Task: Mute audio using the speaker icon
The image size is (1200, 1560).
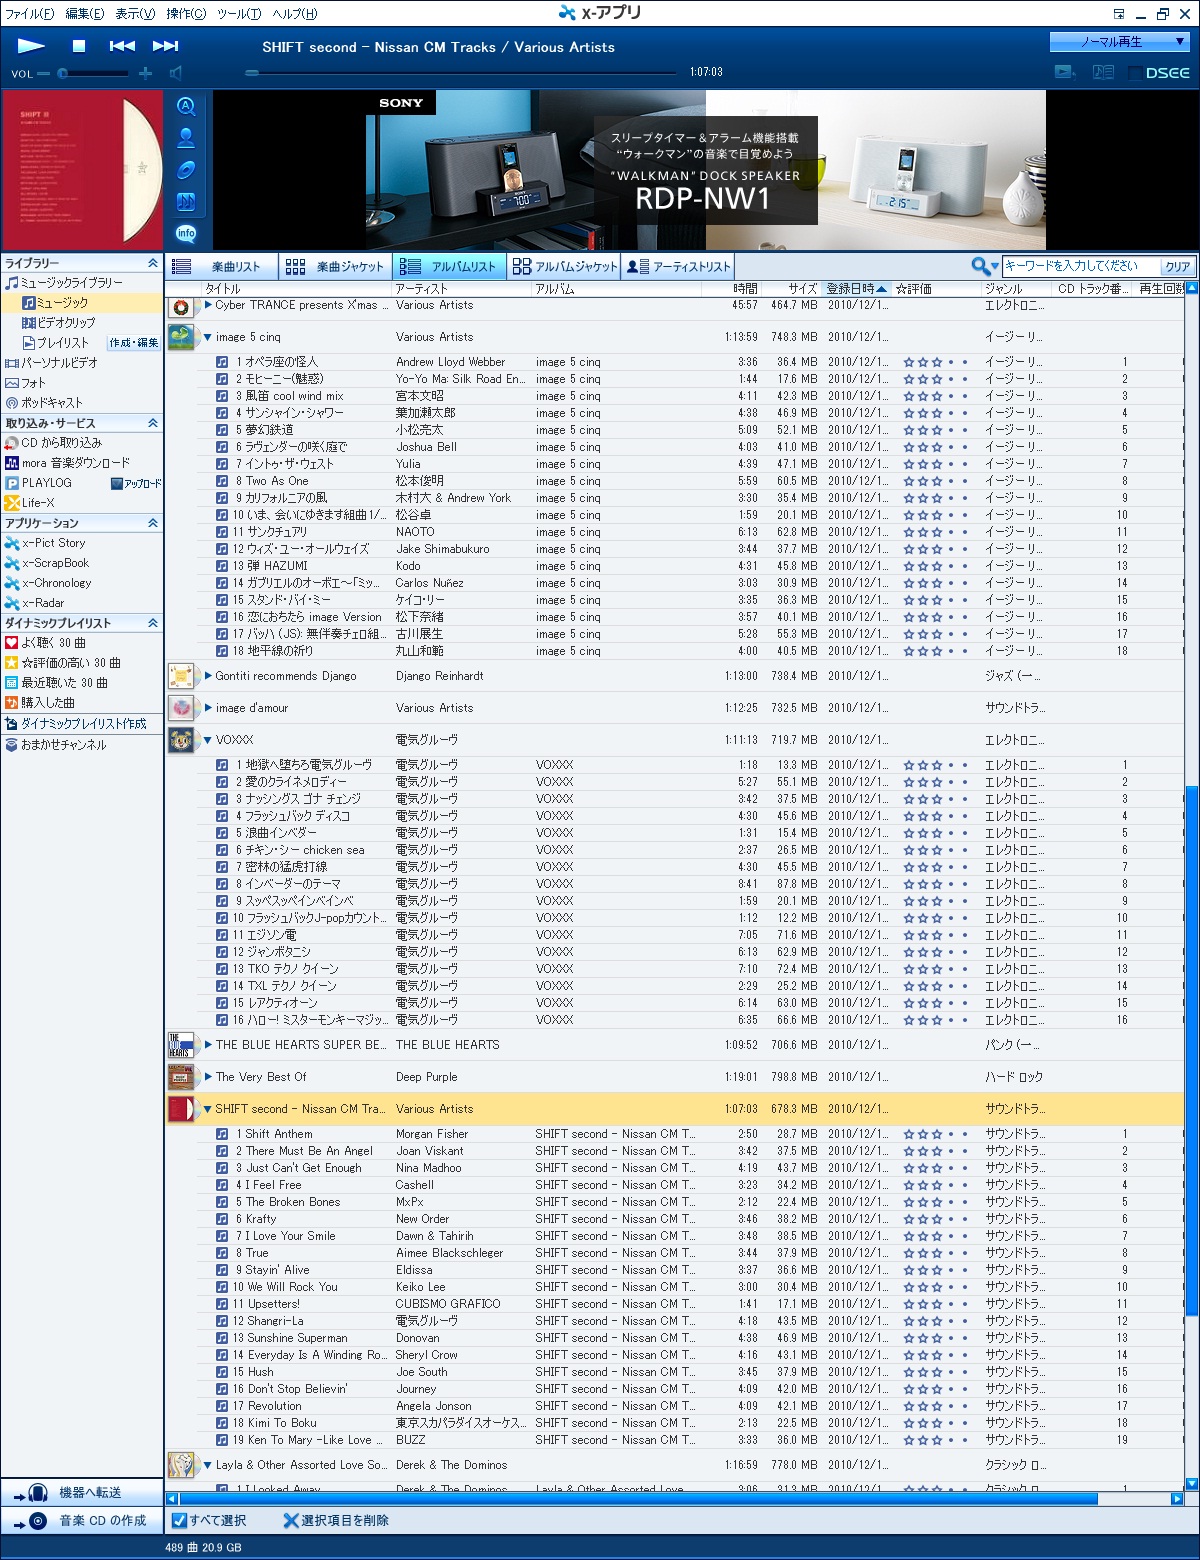Action: tap(176, 73)
